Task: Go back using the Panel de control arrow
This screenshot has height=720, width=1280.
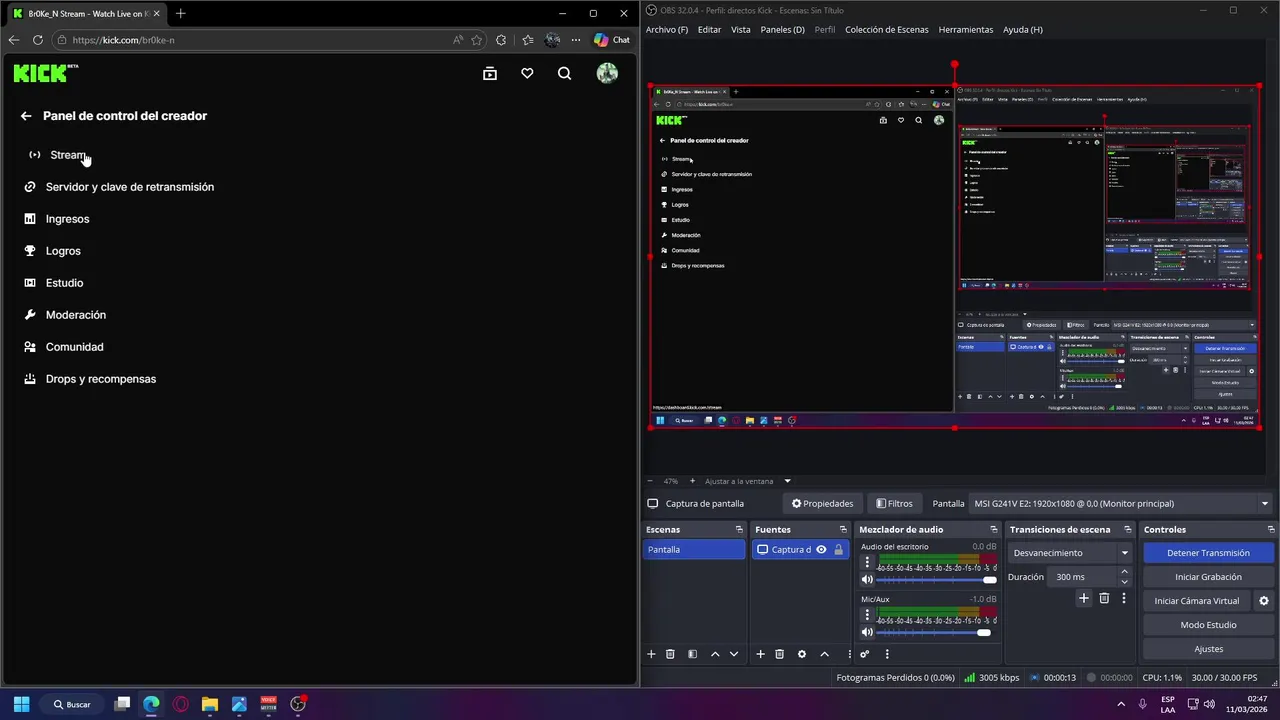Action: coord(26,116)
